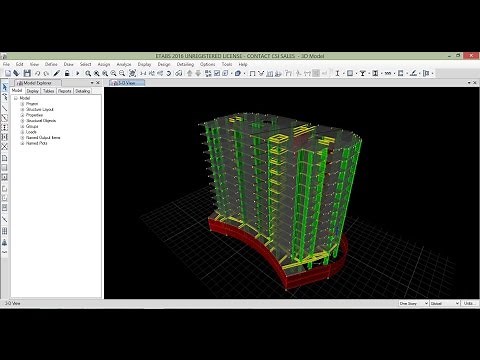Viewport: 480px width, 360px height.
Task: Expand the Project tree node
Action: tap(23, 104)
